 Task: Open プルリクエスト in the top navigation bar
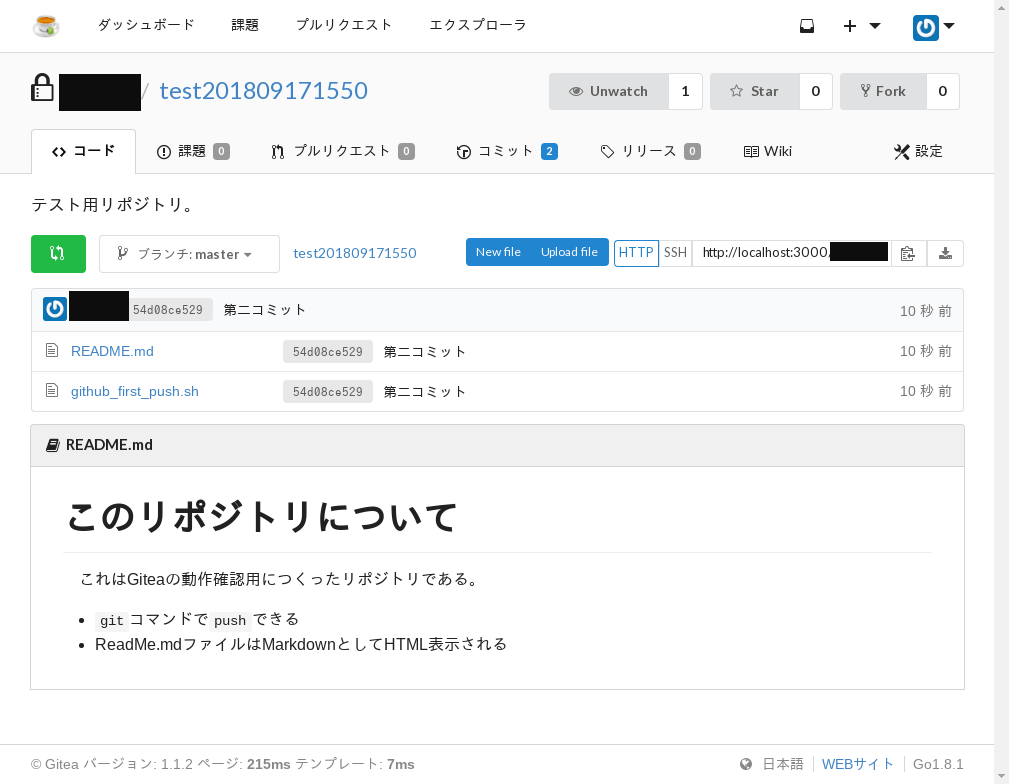[344, 25]
